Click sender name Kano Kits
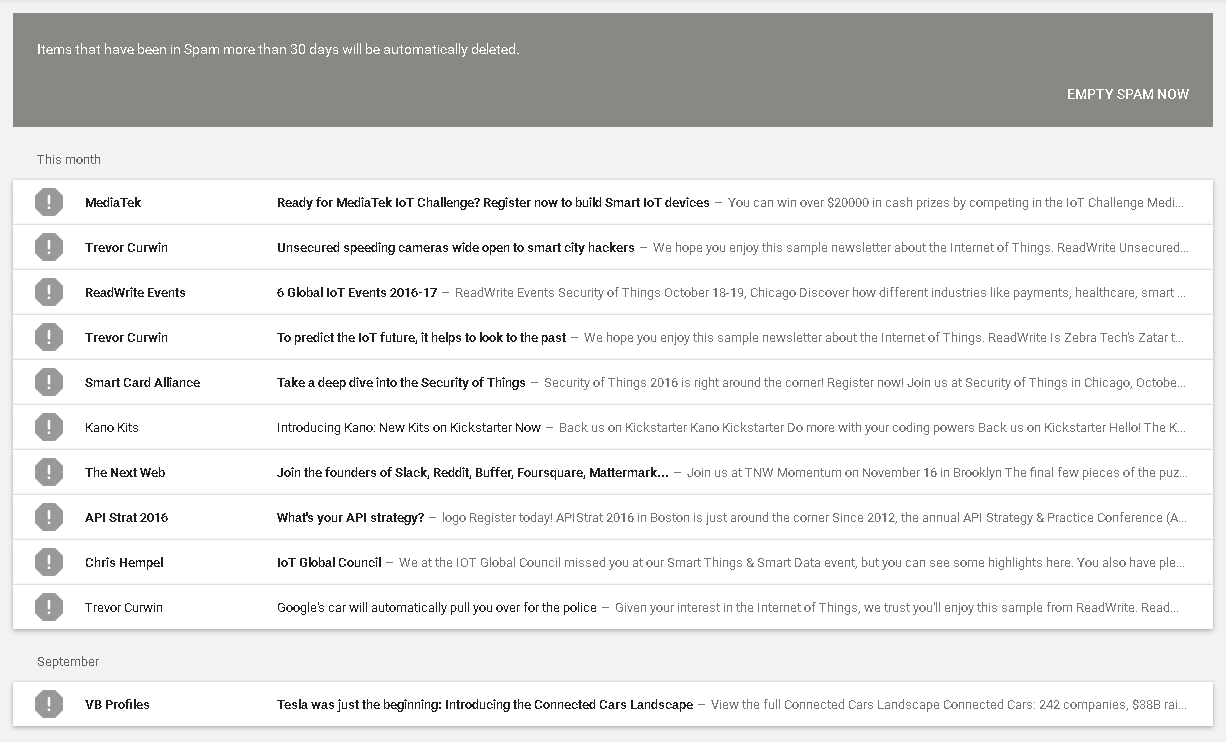1226x742 pixels. [112, 427]
